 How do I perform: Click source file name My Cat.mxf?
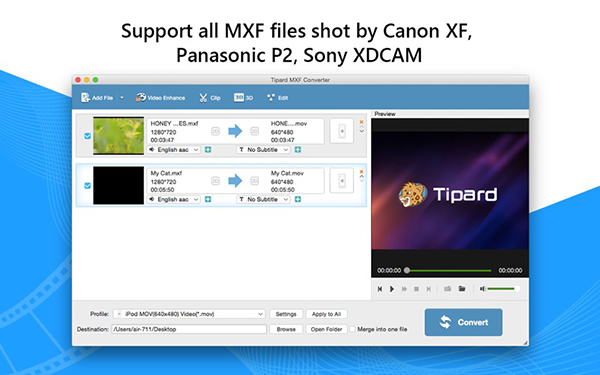click(166, 173)
